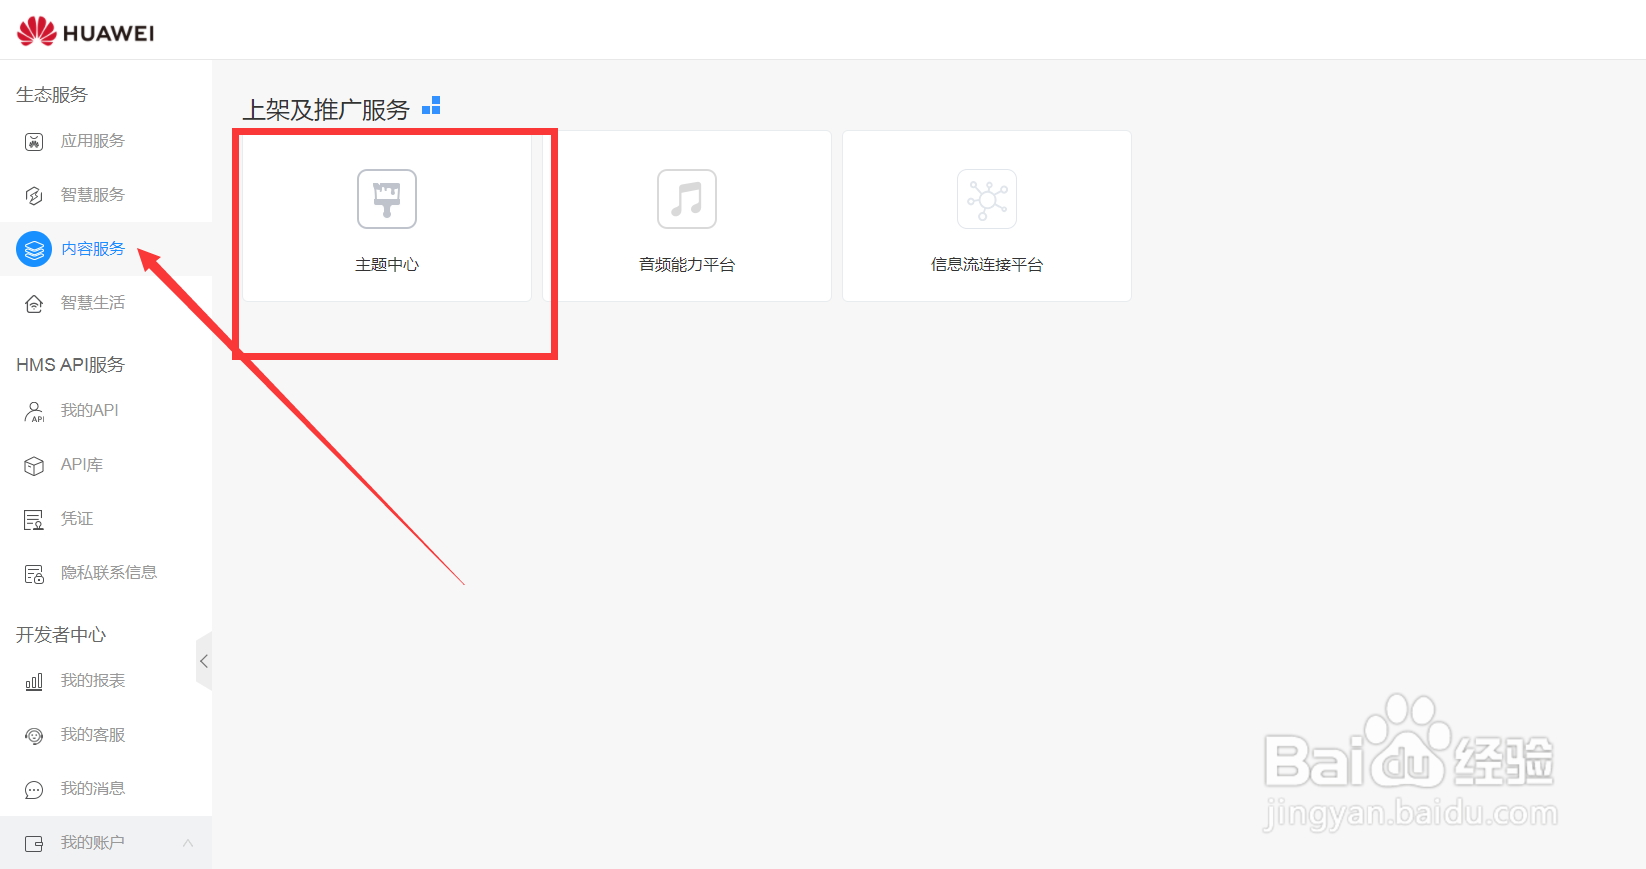1646x869 pixels.
Task: Click the 我的报表 bar chart icon
Action: point(34,682)
